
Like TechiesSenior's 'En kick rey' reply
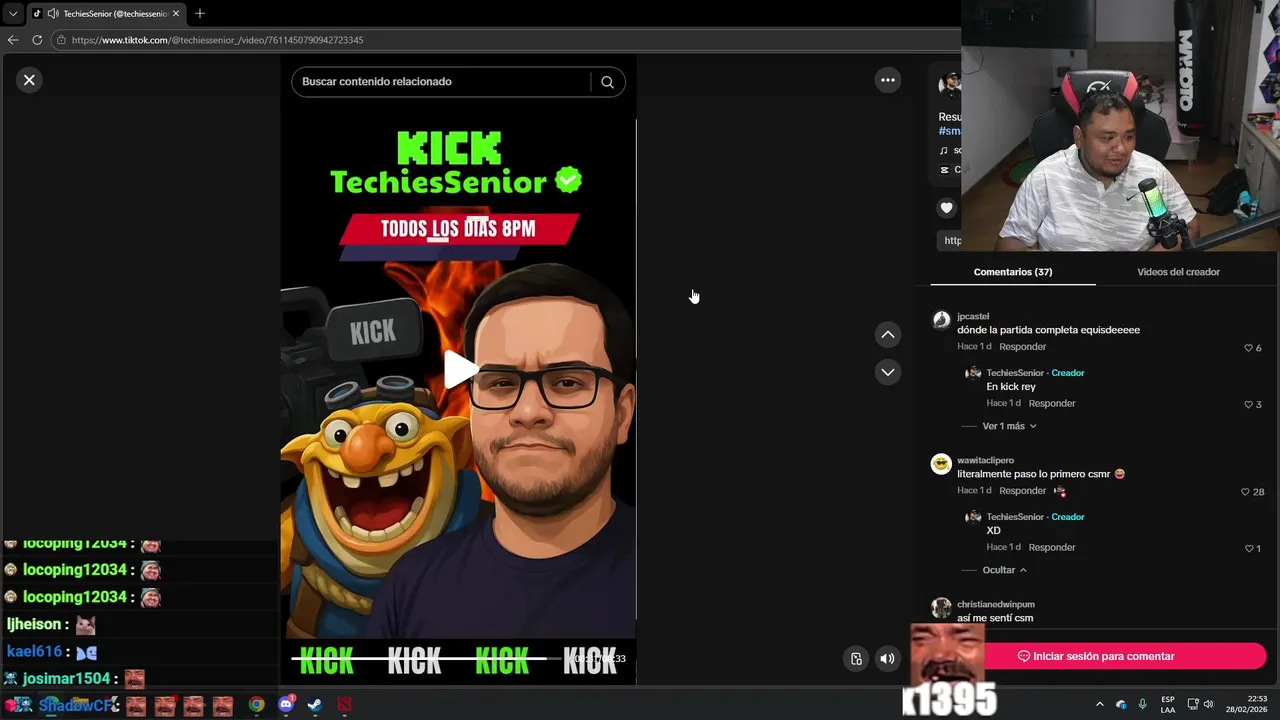pyautogui.click(x=1248, y=405)
